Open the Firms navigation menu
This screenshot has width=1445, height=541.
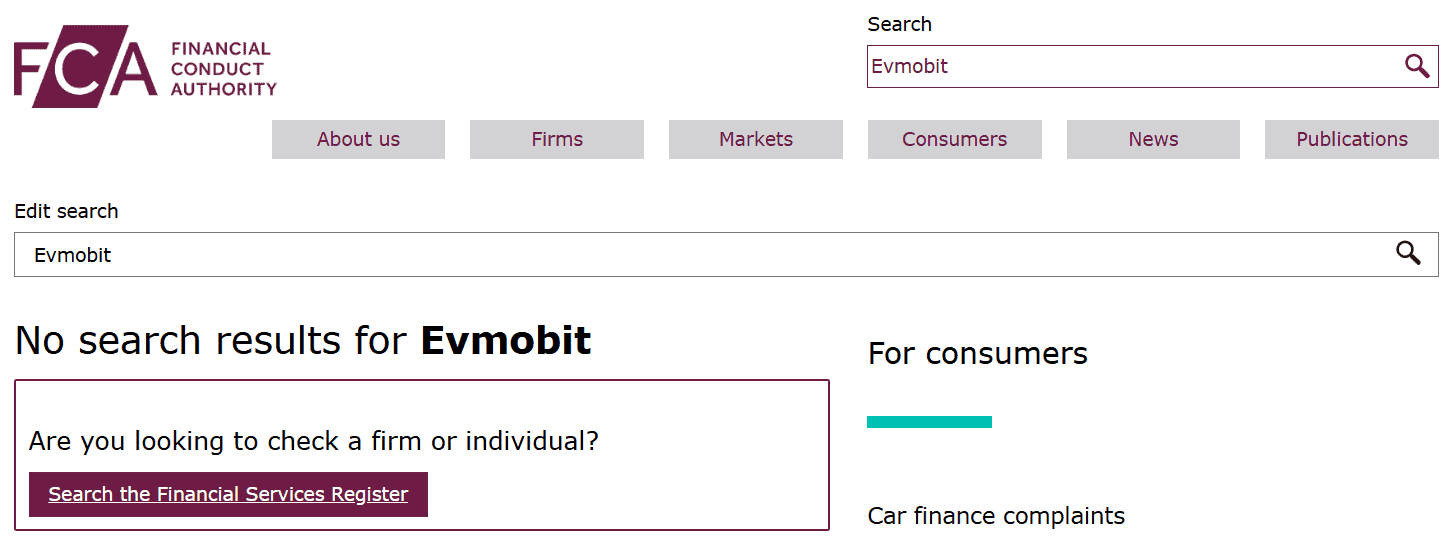(x=557, y=140)
